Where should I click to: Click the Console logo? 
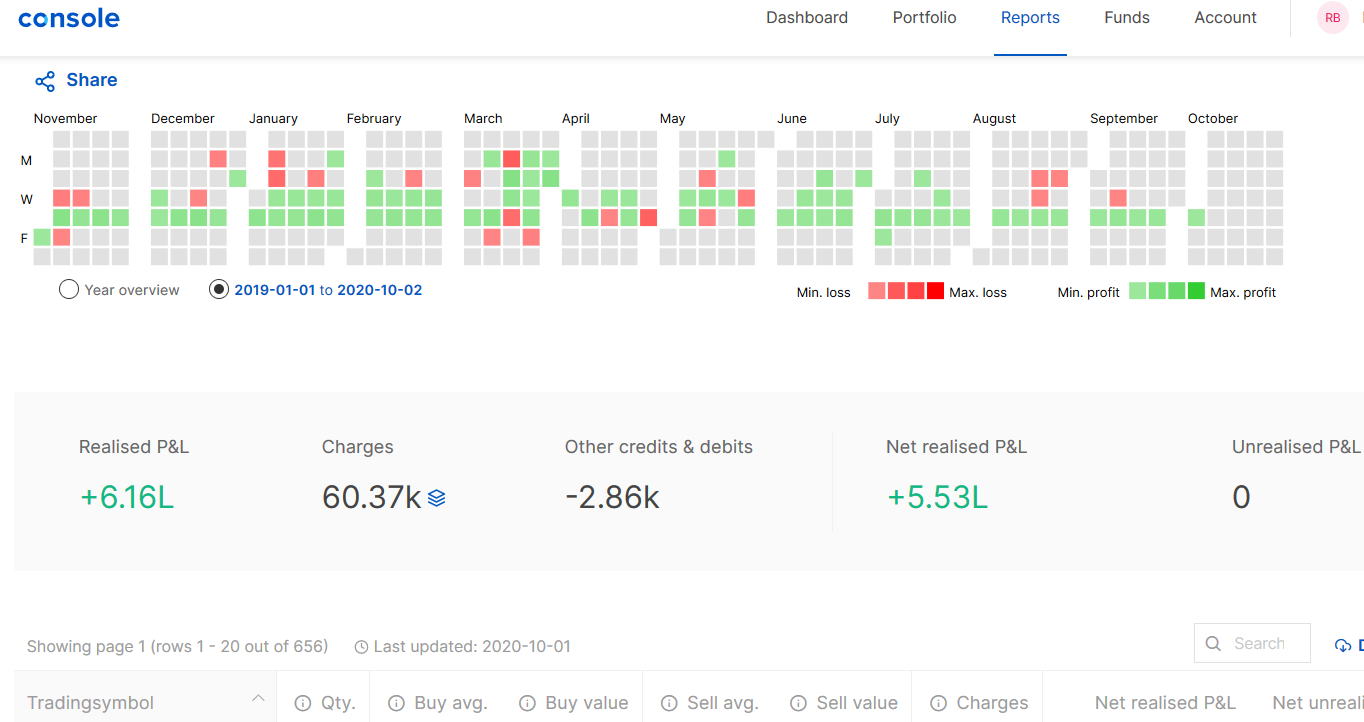click(69, 18)
